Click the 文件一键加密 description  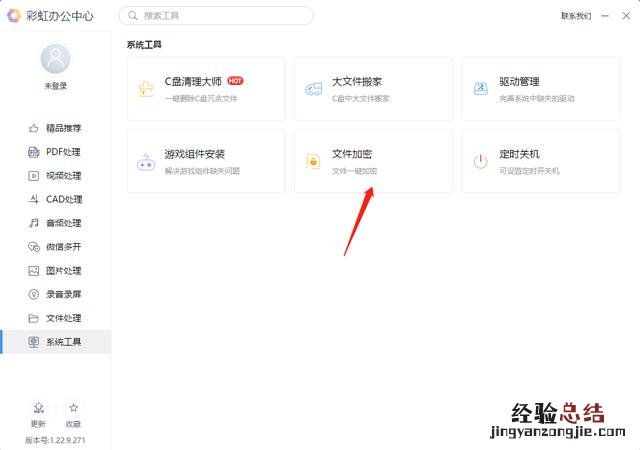click(x=354, y=171)
